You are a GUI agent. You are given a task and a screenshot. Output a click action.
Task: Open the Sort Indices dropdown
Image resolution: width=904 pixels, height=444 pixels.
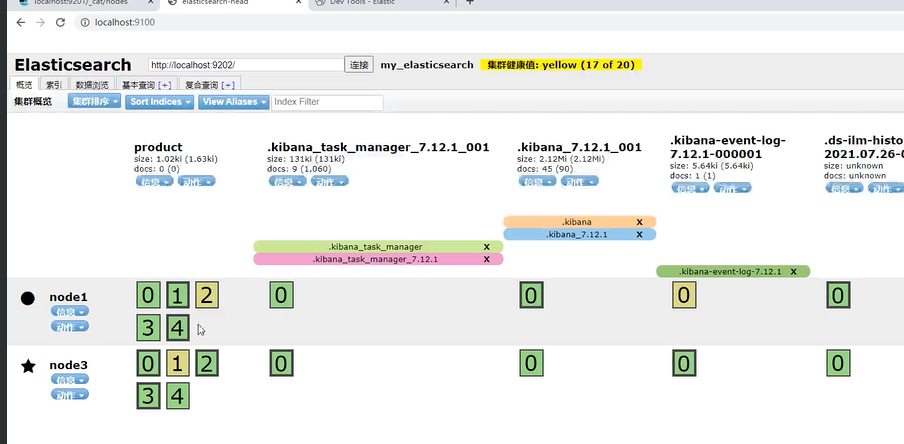pyautogui.click(x=160, y=101)
